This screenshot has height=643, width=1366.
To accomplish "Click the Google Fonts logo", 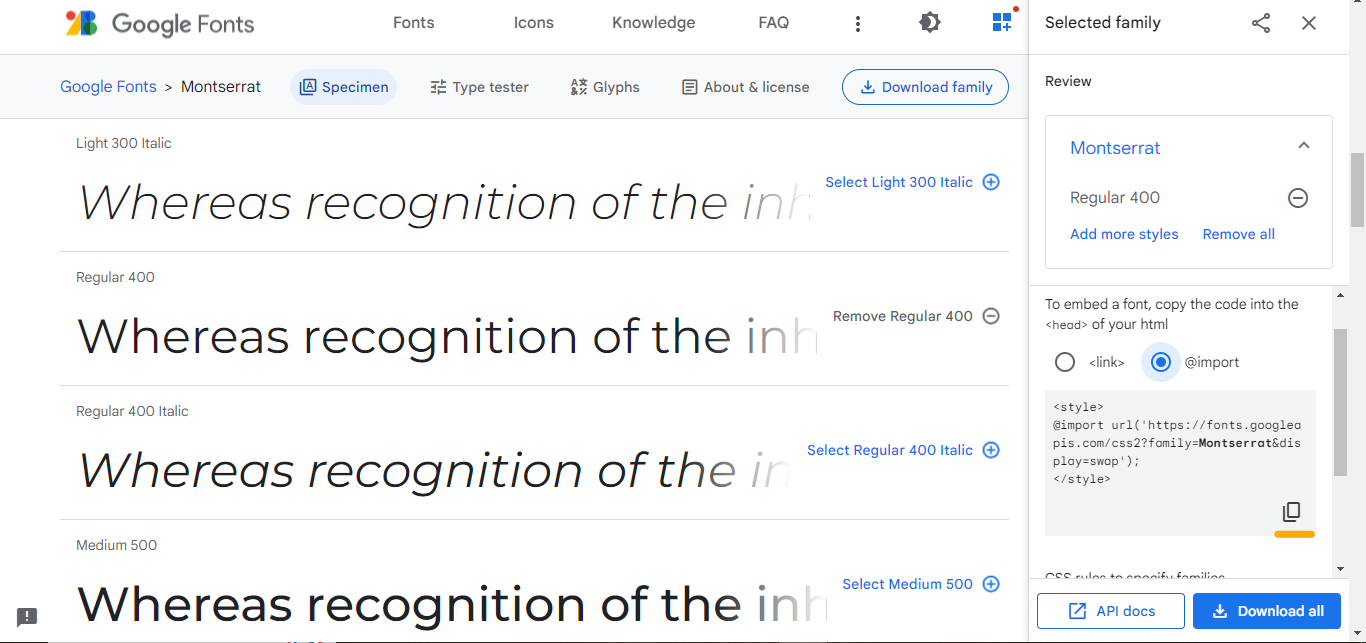I will coord(159,23).
